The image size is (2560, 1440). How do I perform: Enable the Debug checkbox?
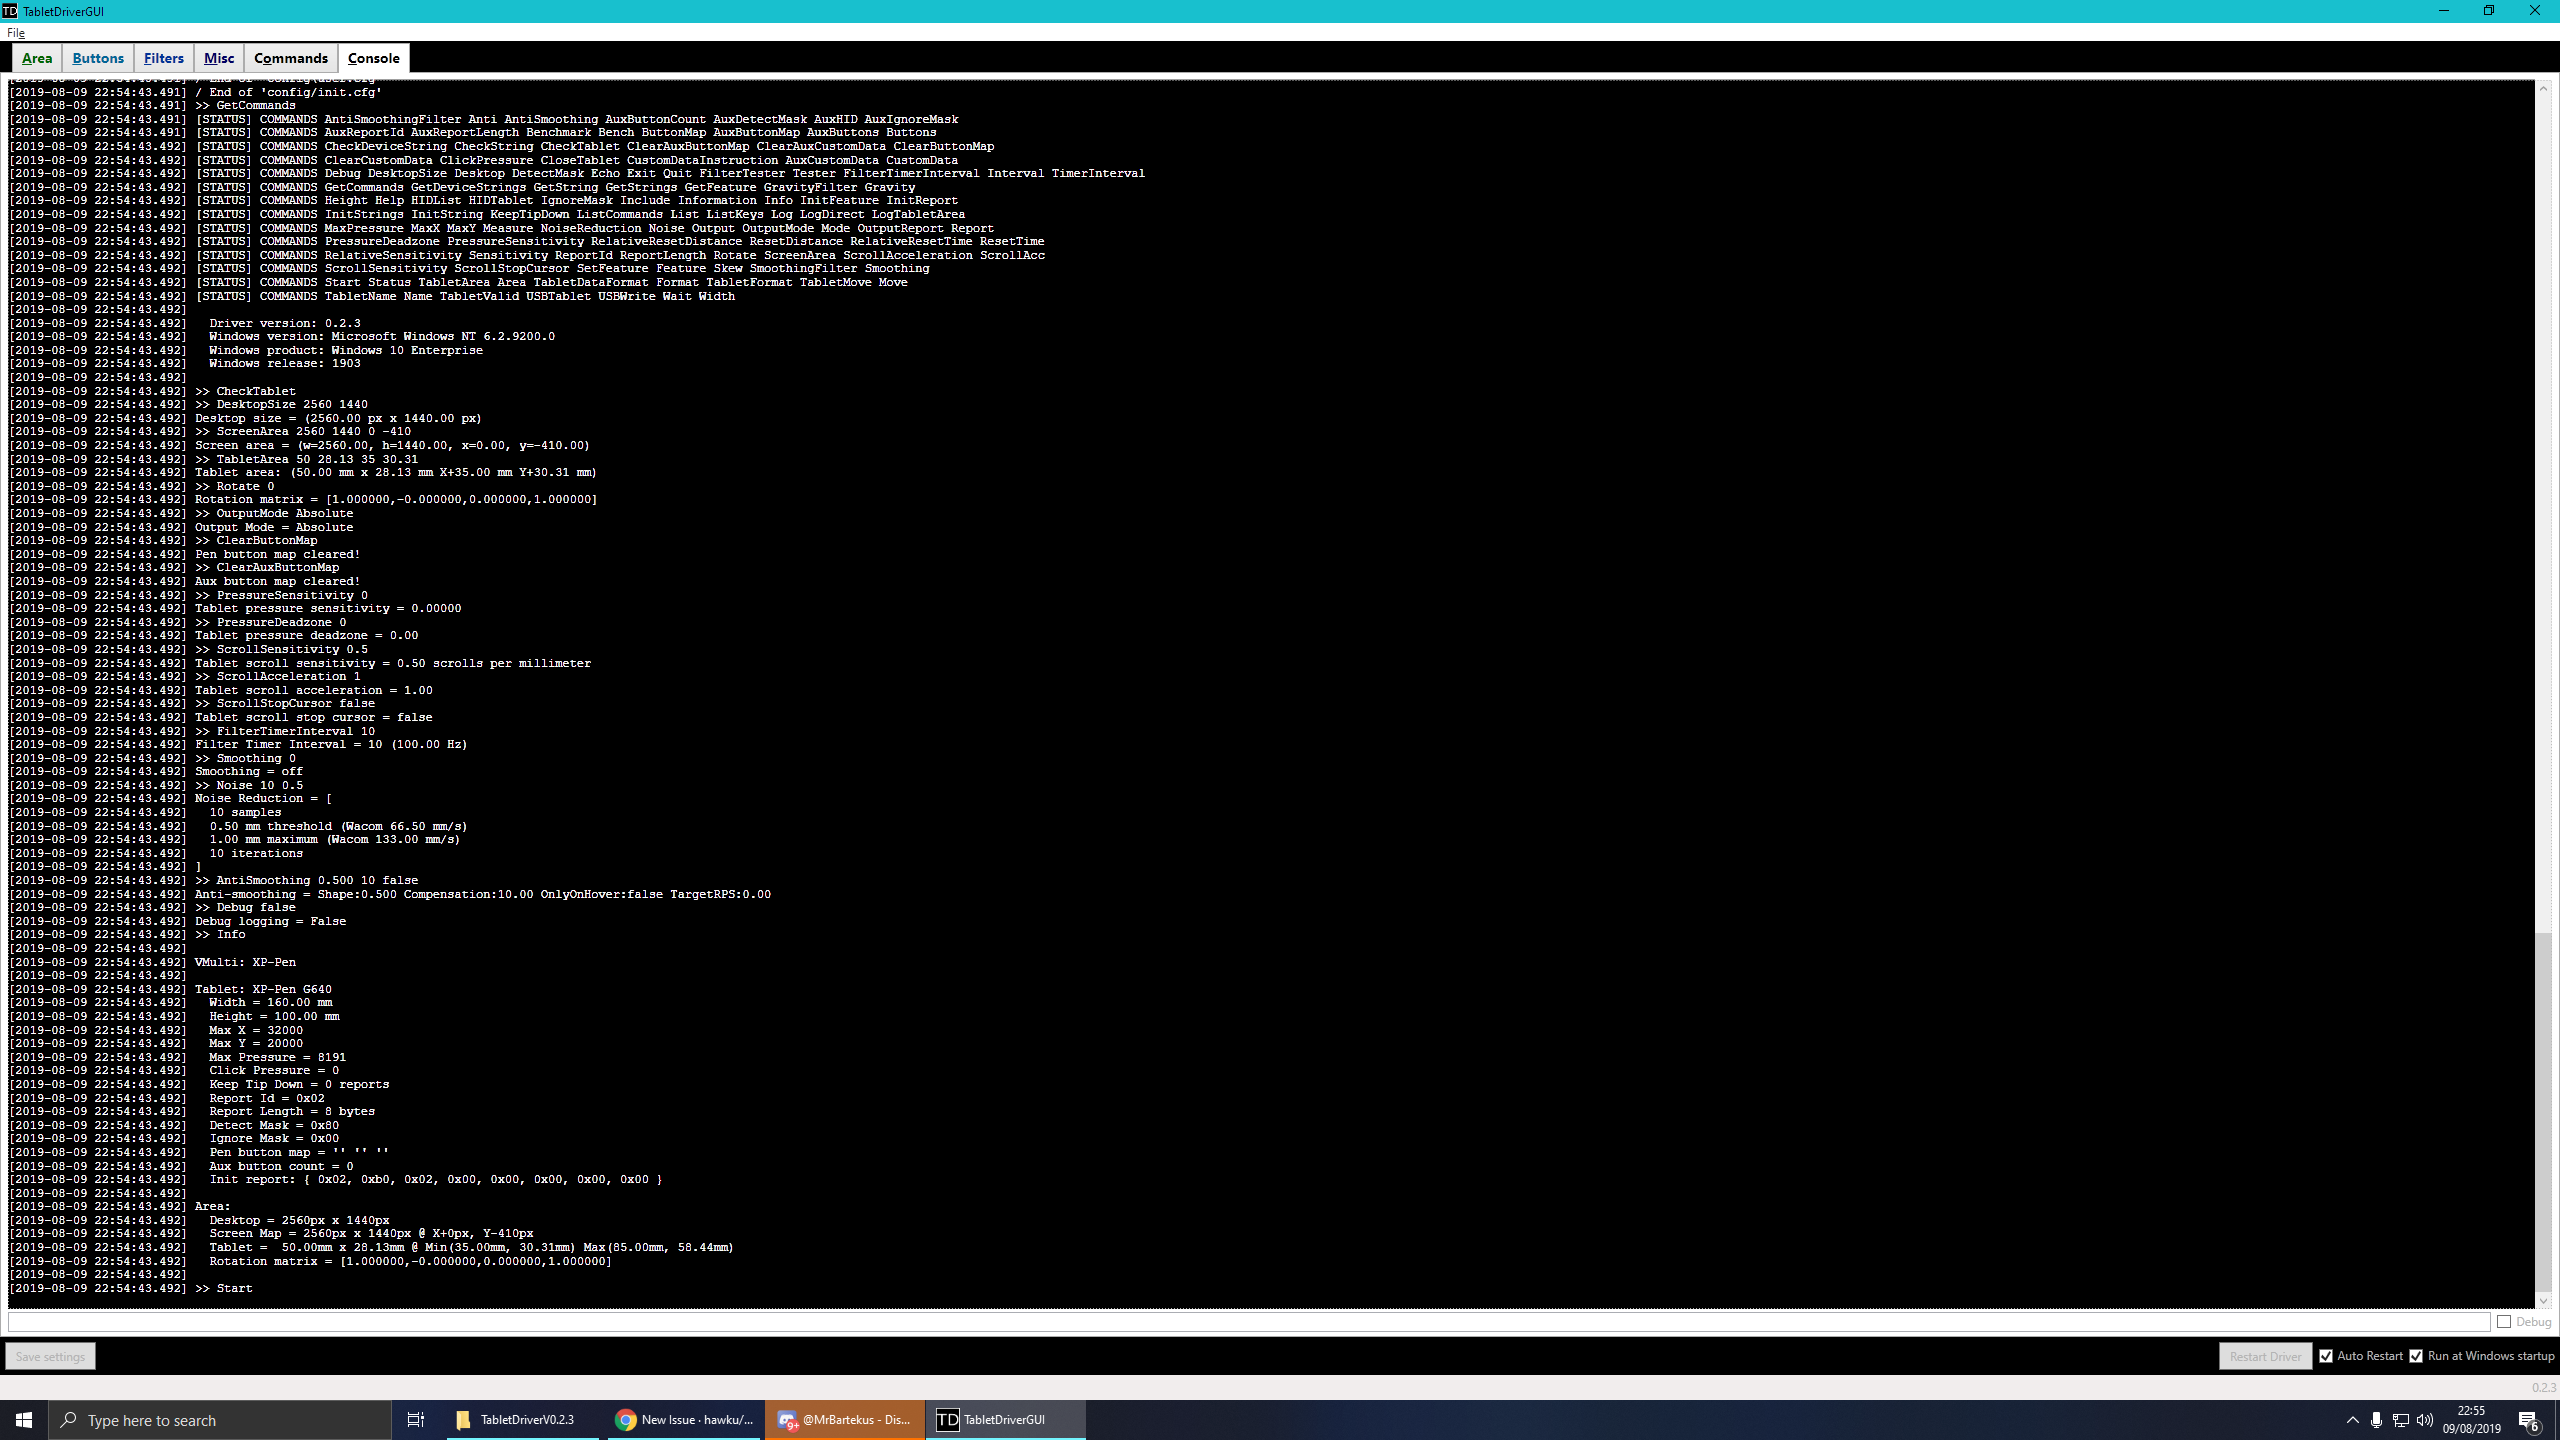(2504, 1321)
